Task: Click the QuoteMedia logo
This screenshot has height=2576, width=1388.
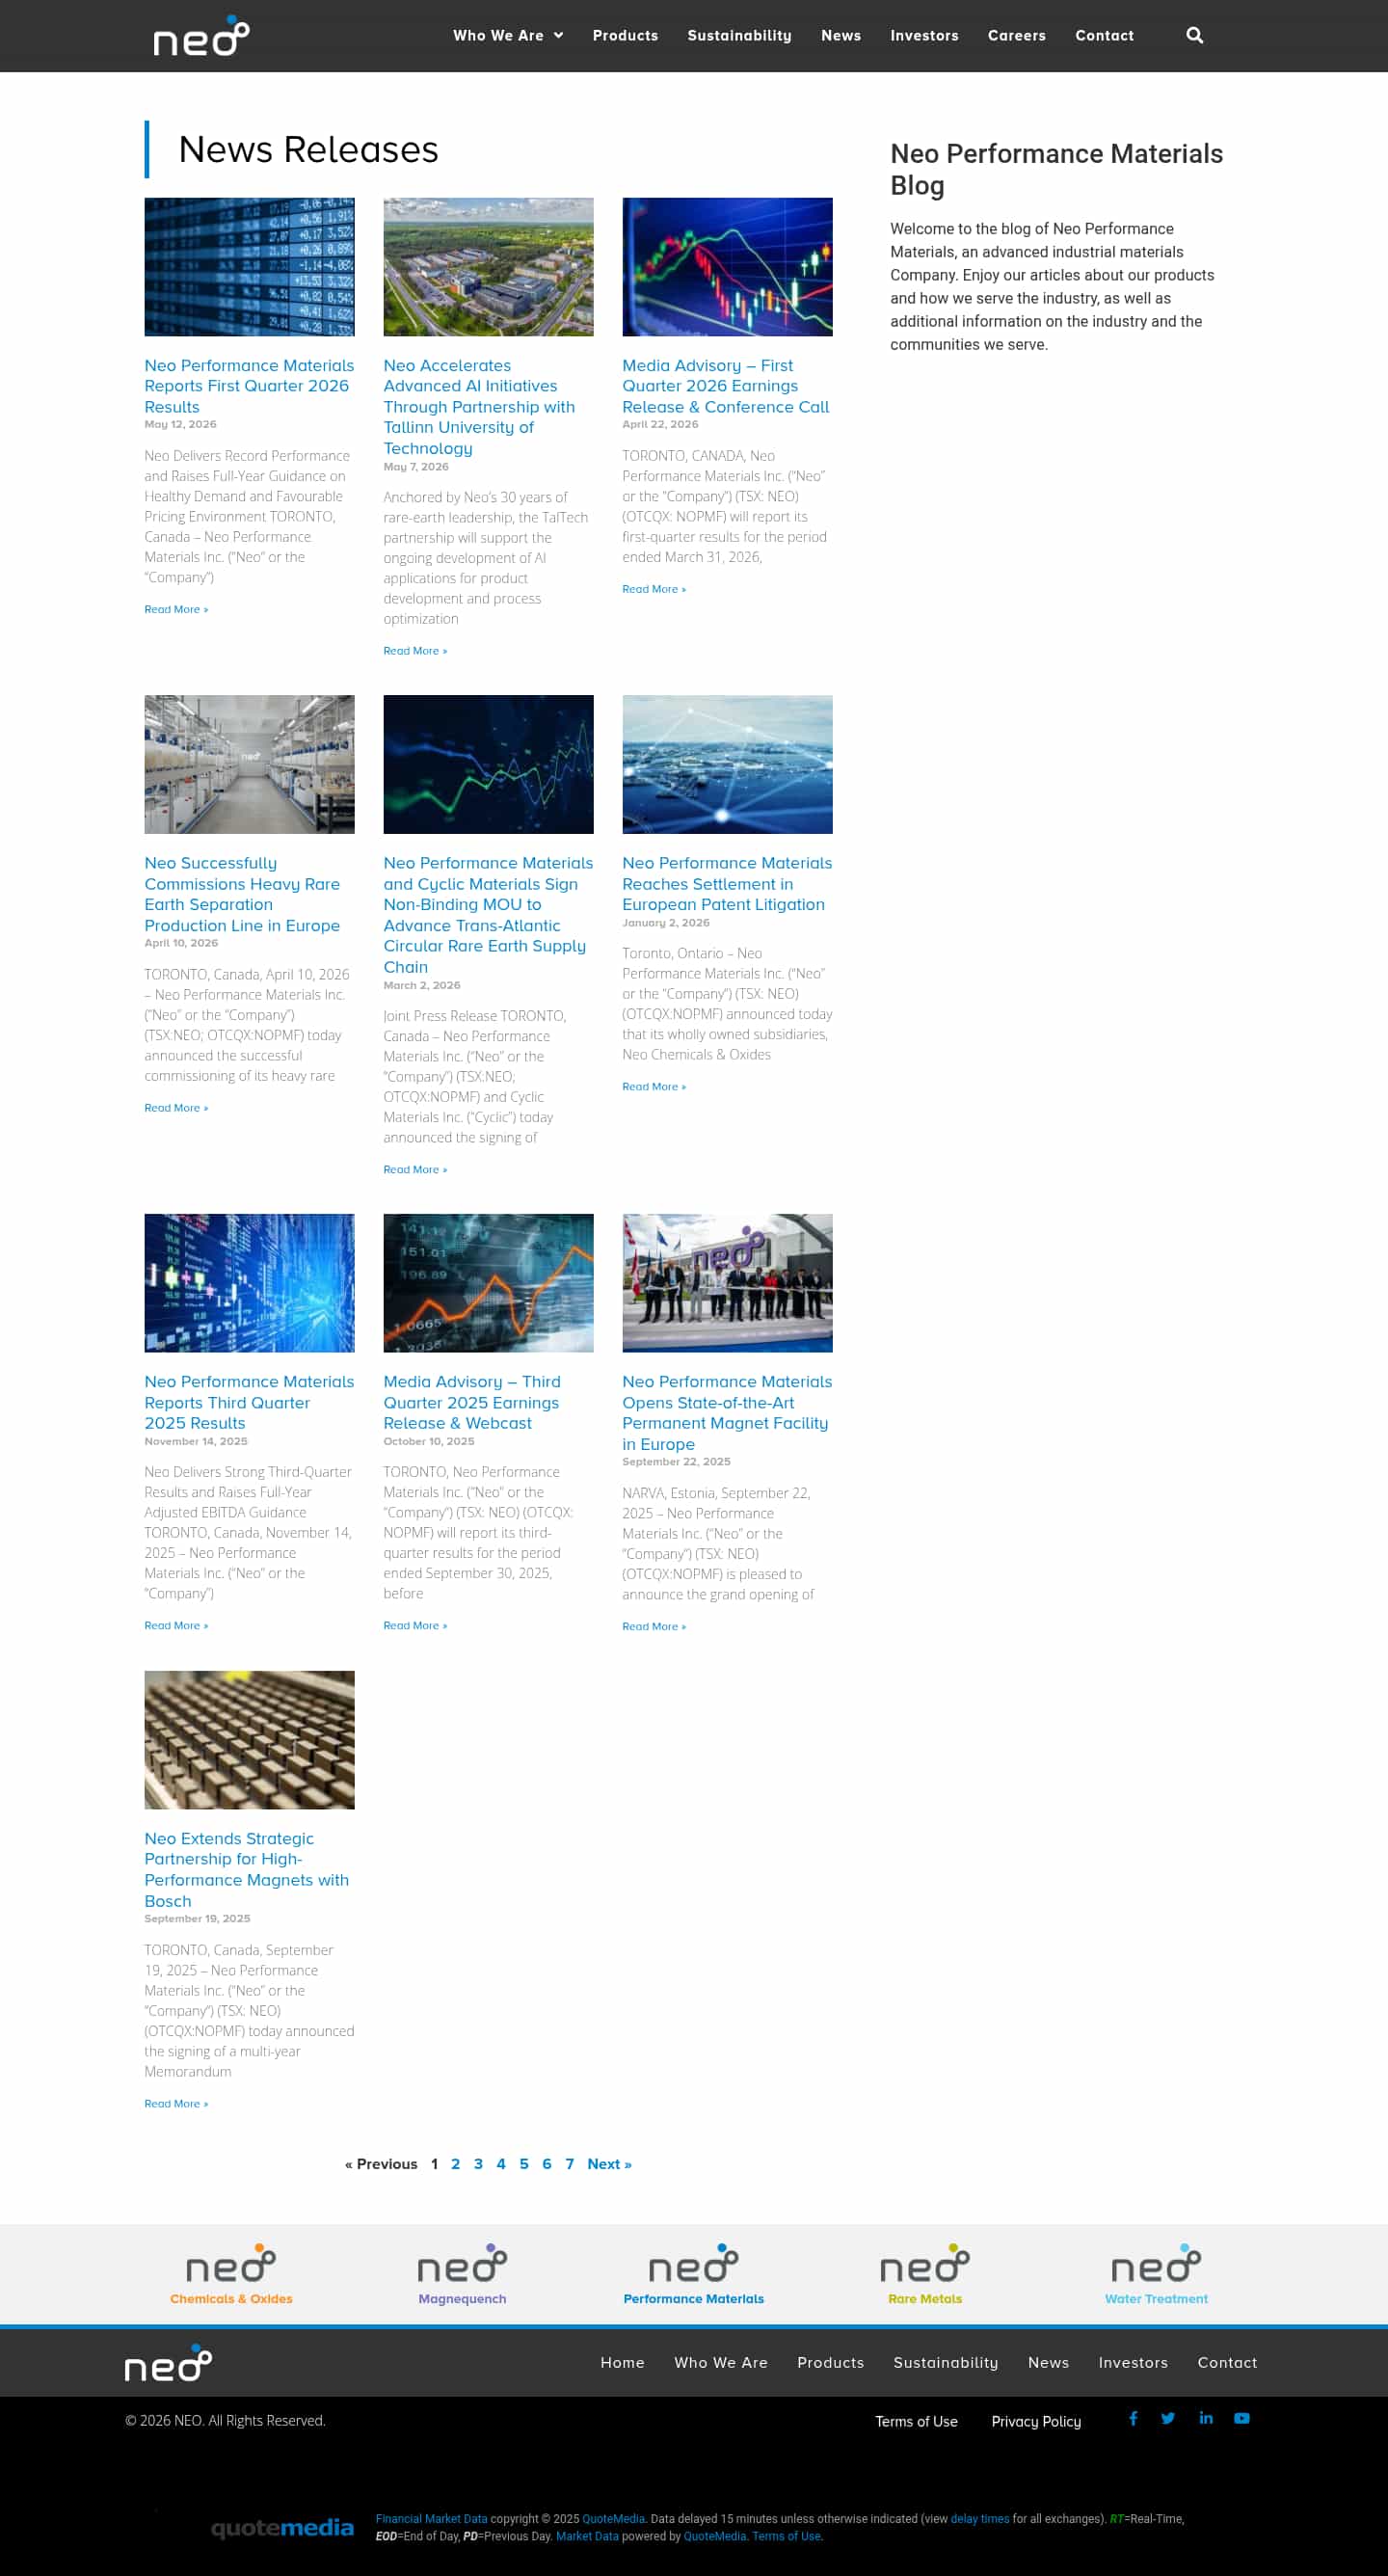Action: [282, 2528]
